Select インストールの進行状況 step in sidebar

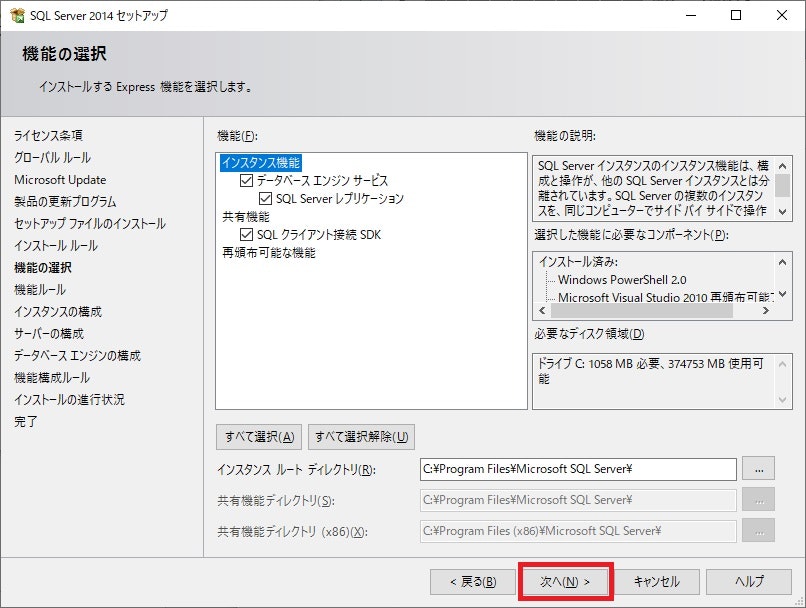click(69, 400)
